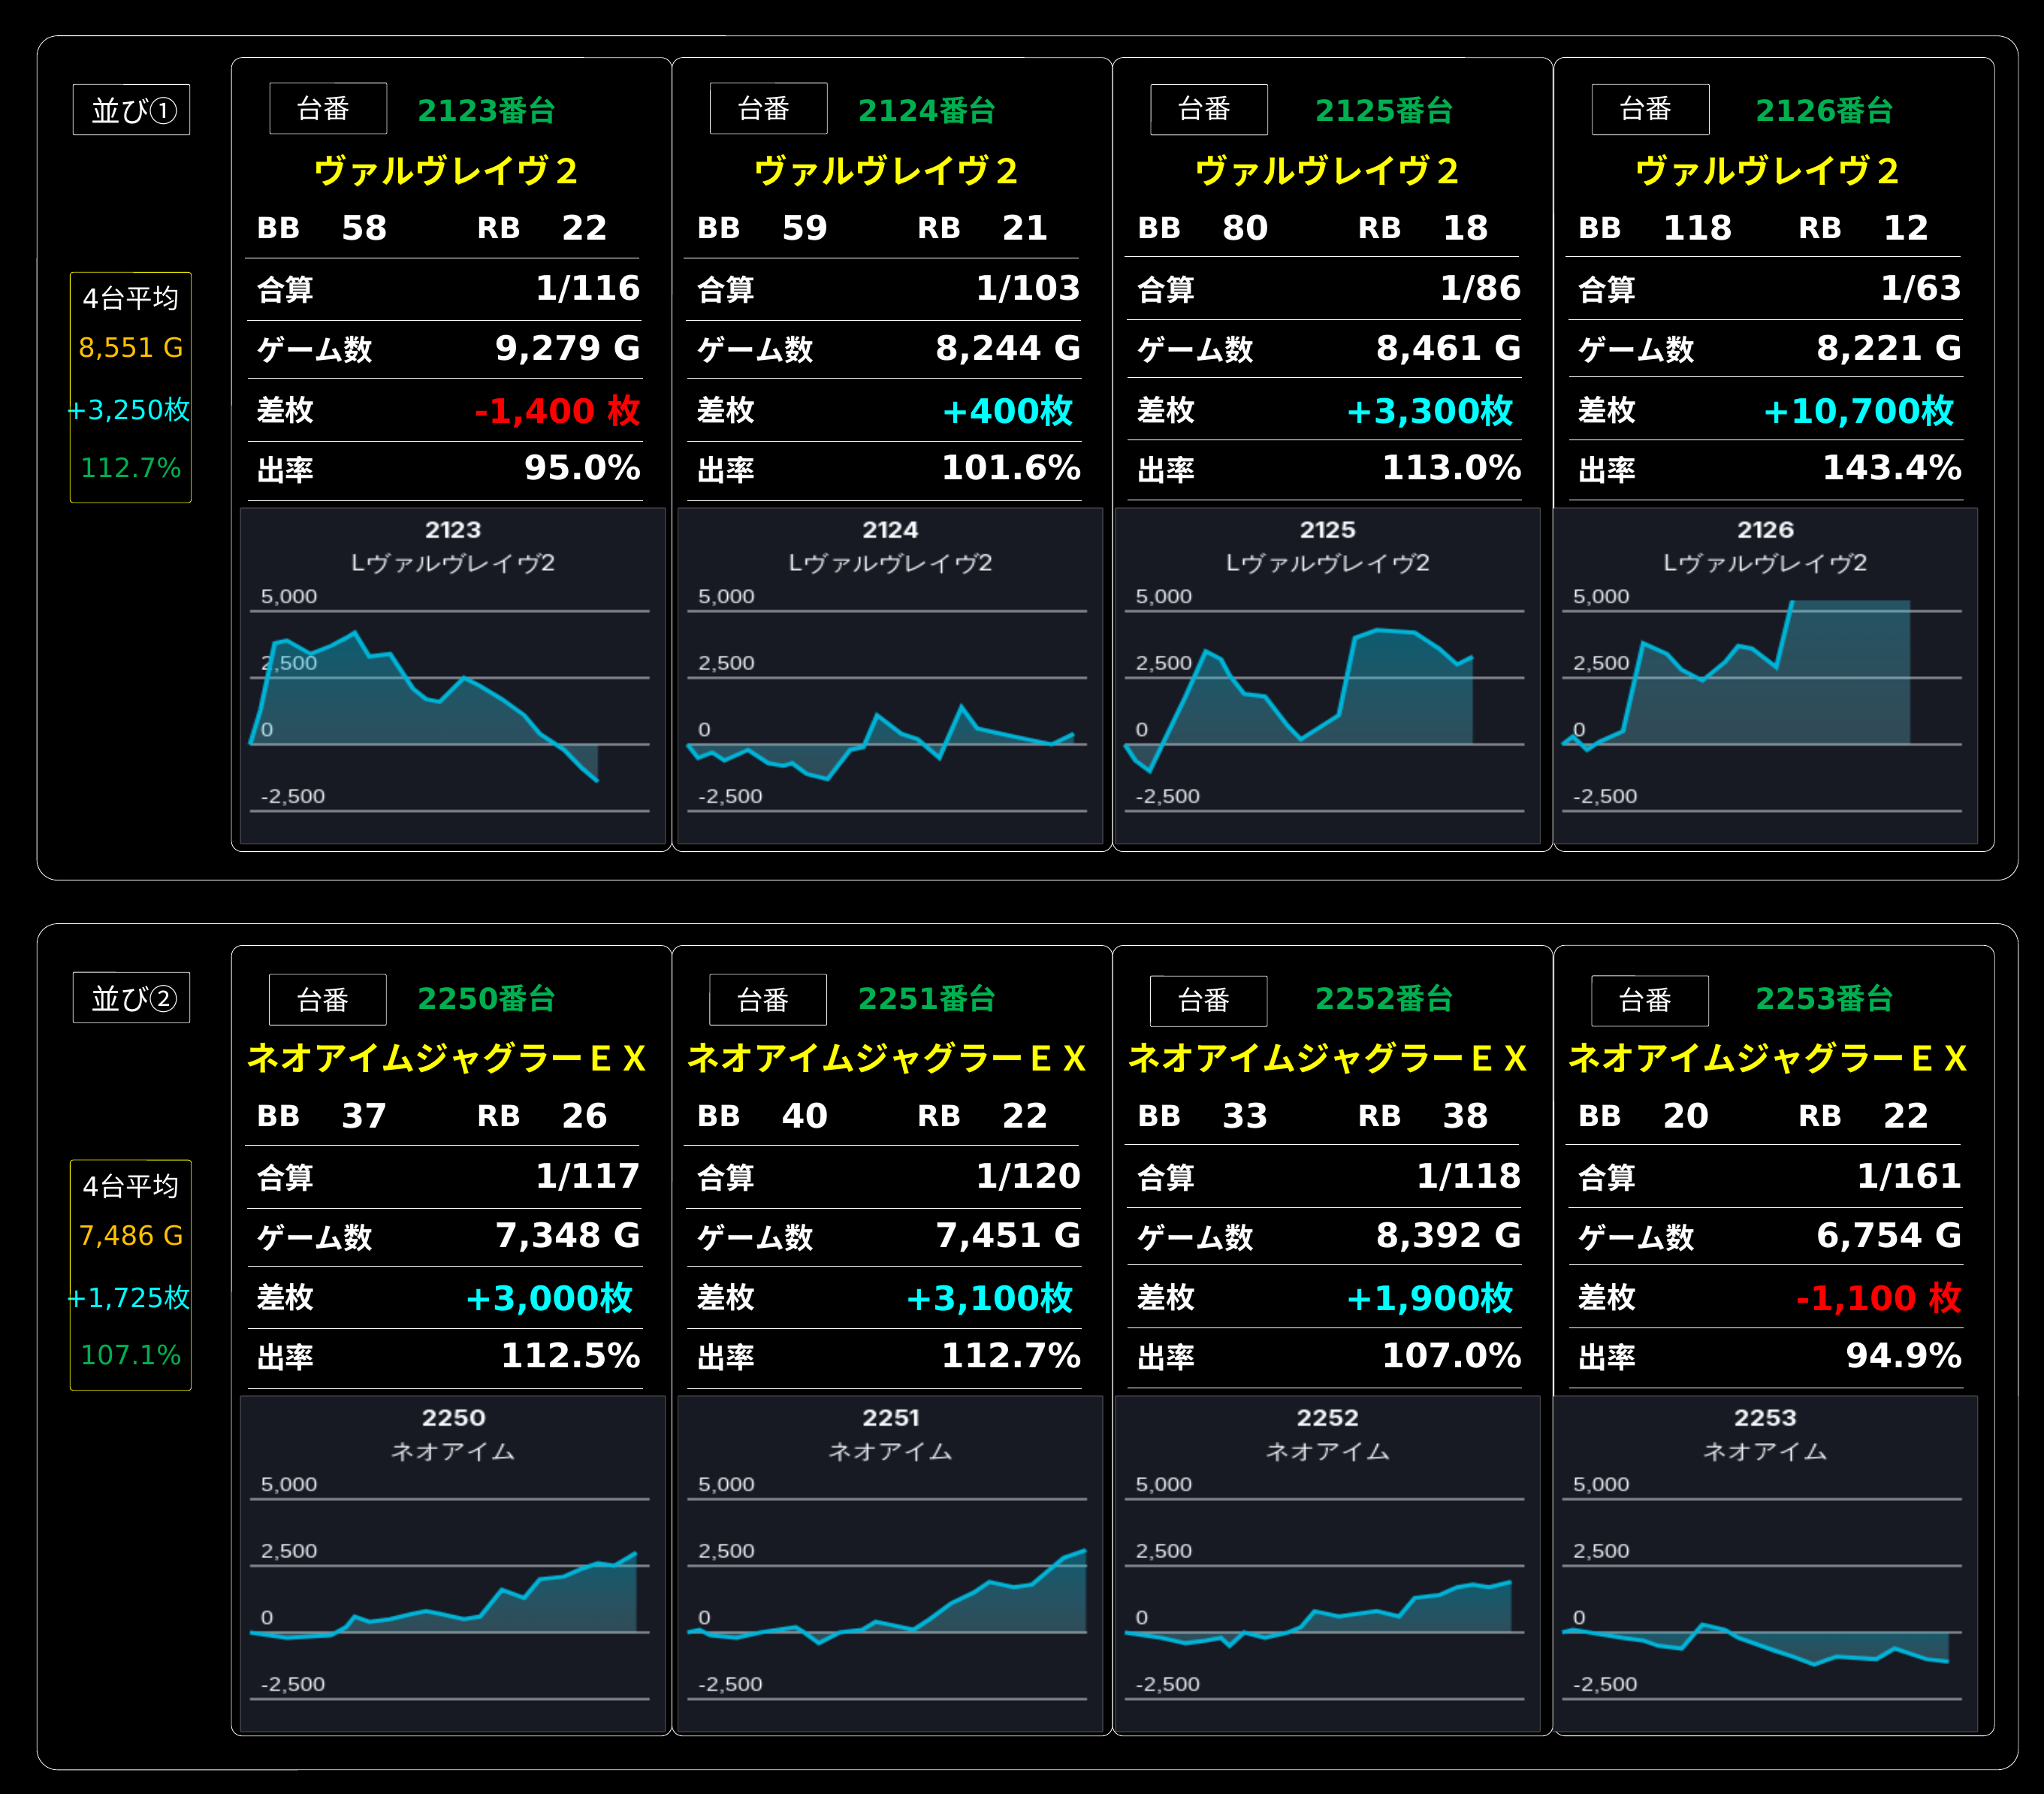Select the 2124番台 machine number
The height and width of the screenshot is (1794, 2044).
coord(926,110)
